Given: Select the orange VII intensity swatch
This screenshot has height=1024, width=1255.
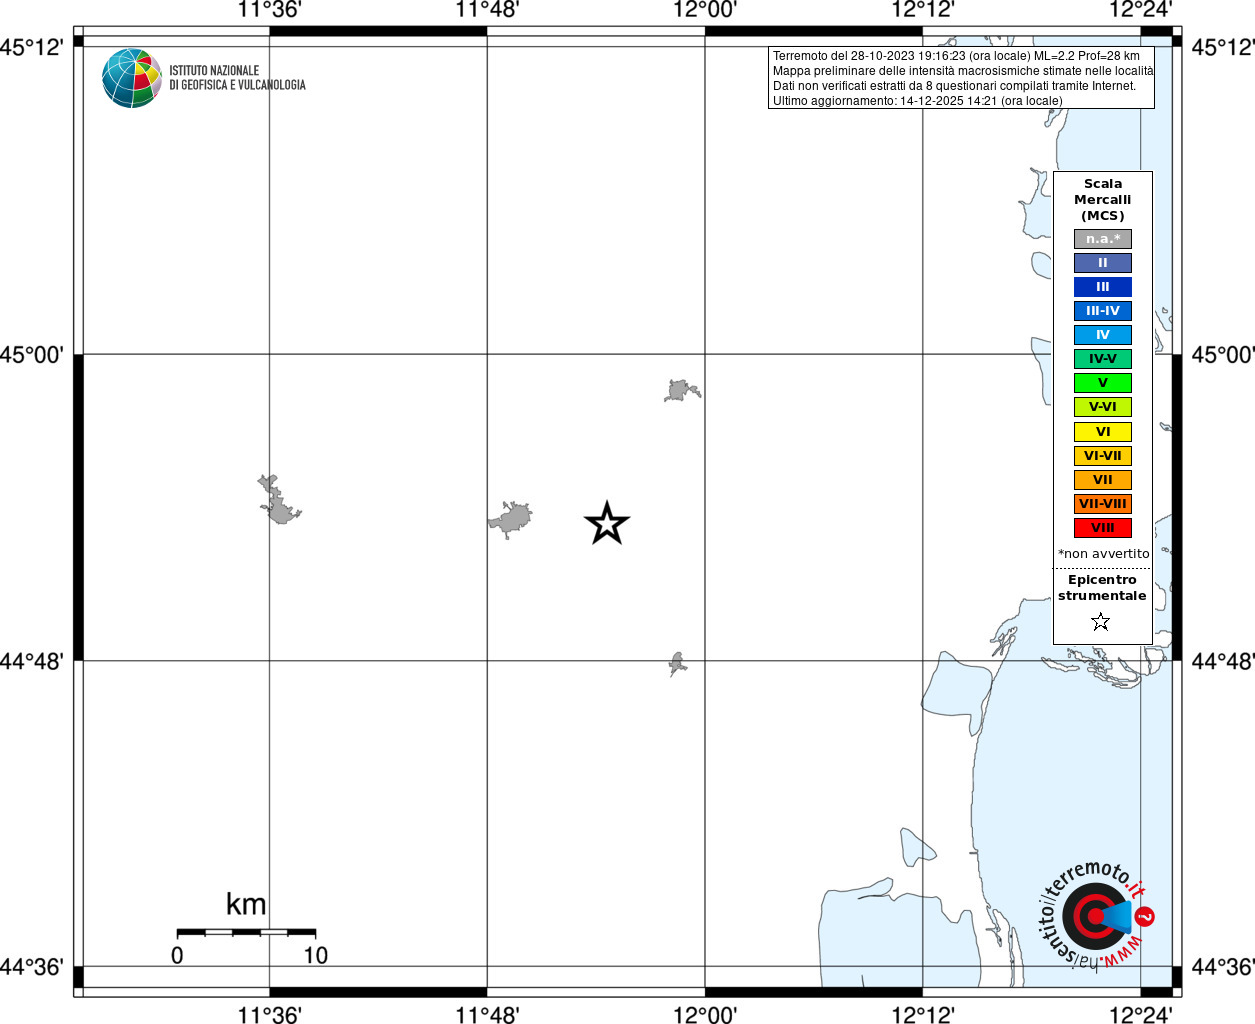Looking at the screenshot, I should click(x=1103, y=480).
